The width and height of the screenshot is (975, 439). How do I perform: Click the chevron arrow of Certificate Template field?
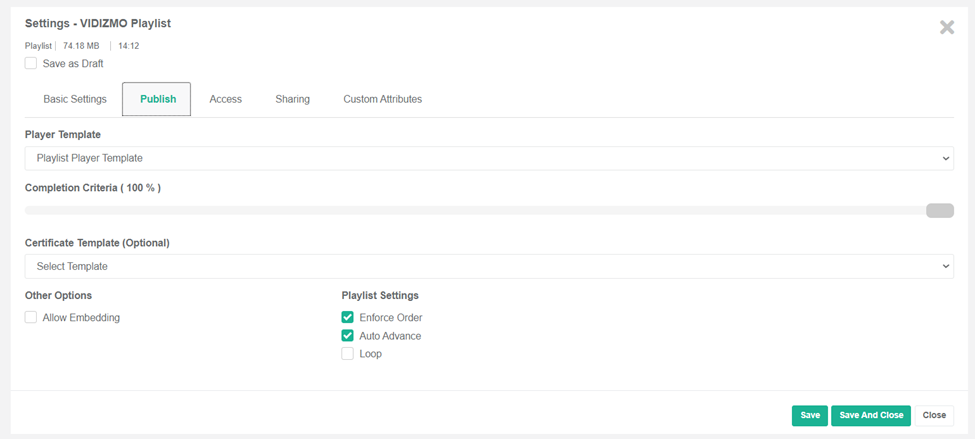click(x=946, y=266)
